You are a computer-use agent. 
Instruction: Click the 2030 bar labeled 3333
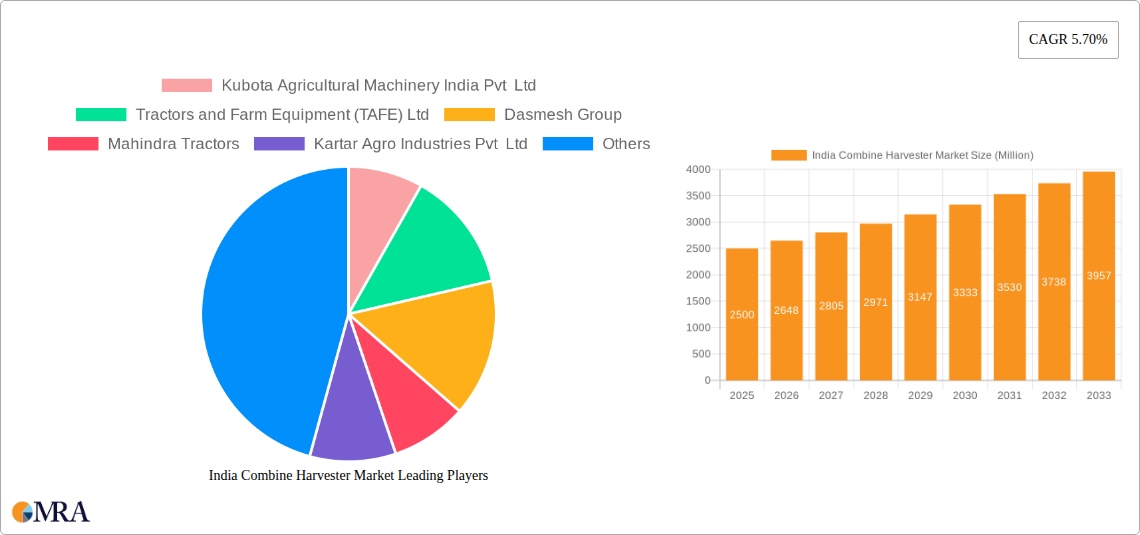pos(966,292)
